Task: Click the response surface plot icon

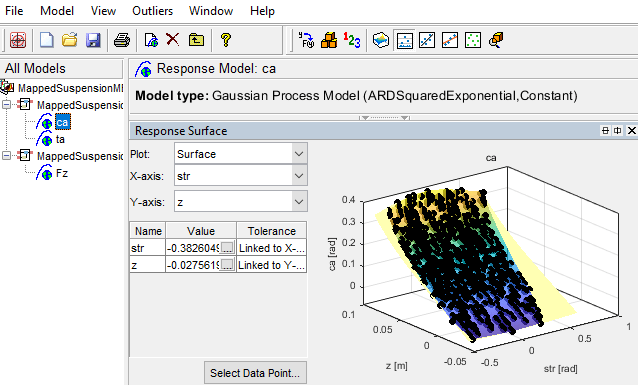Action: coord(381,40)
